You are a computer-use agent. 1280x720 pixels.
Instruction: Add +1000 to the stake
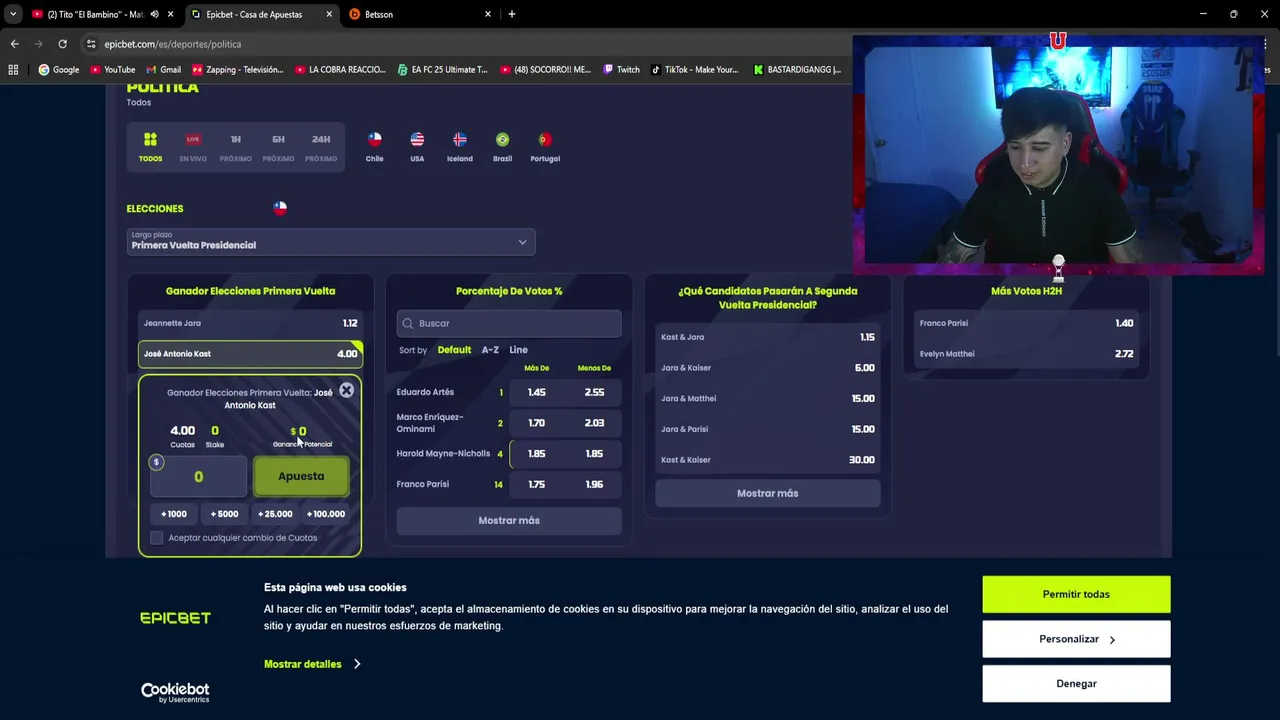pos(174,514)
